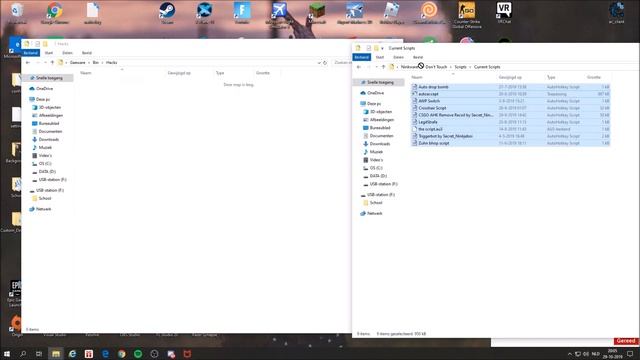Go up one folder in Hacks window
This screenshot has width=640, height=360.
(x=52, y=62)
